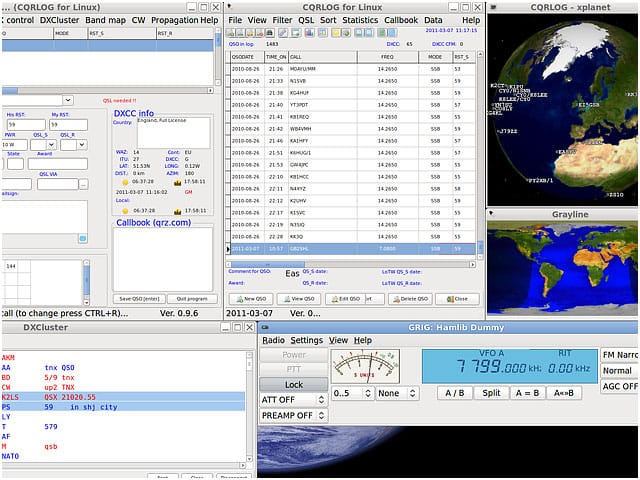The height and width of the screenshot is (480, 640).
Task: Open the FM Narrow mode dropdown
Action: click(620, 355)
